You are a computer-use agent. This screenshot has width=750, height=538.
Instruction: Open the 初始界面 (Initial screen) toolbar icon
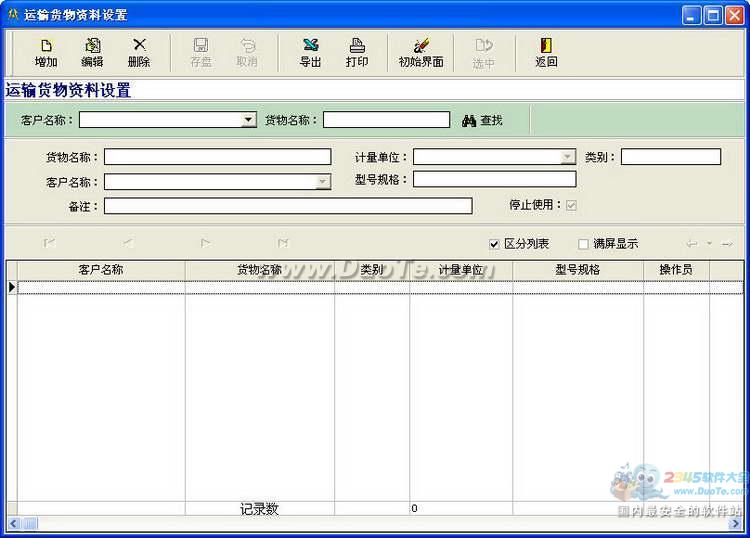421,52
